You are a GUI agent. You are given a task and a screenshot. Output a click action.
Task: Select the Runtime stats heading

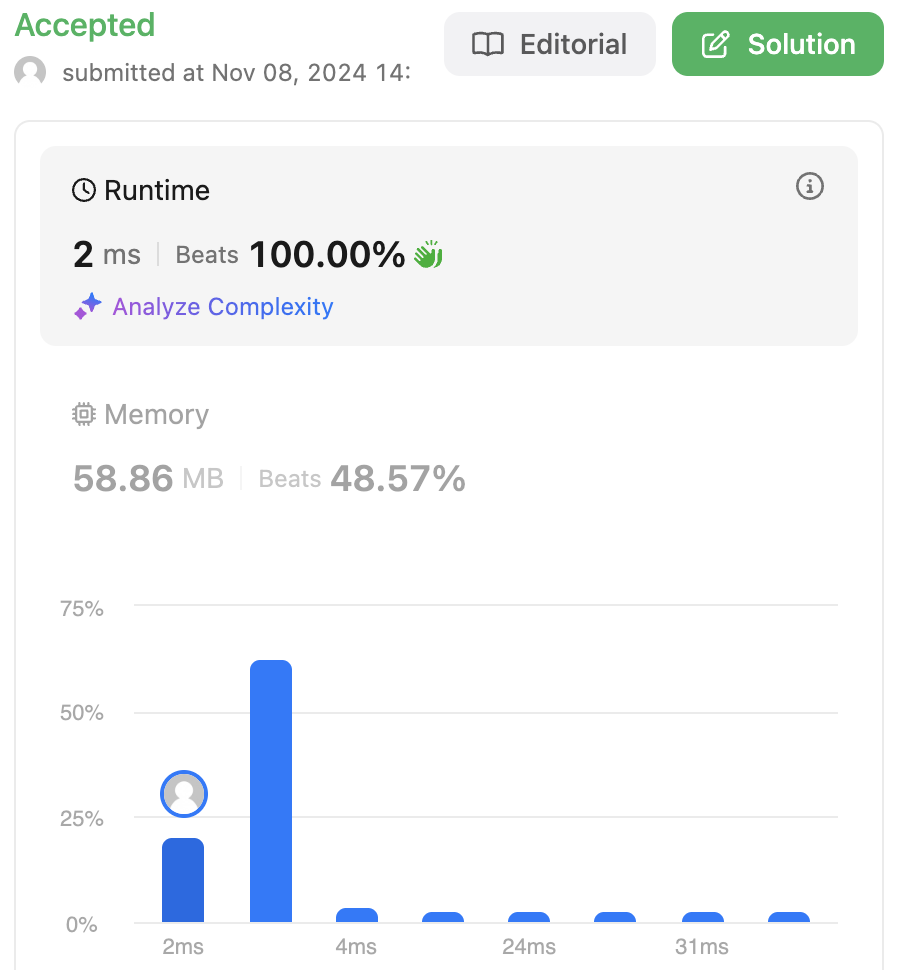pos(156,190)
